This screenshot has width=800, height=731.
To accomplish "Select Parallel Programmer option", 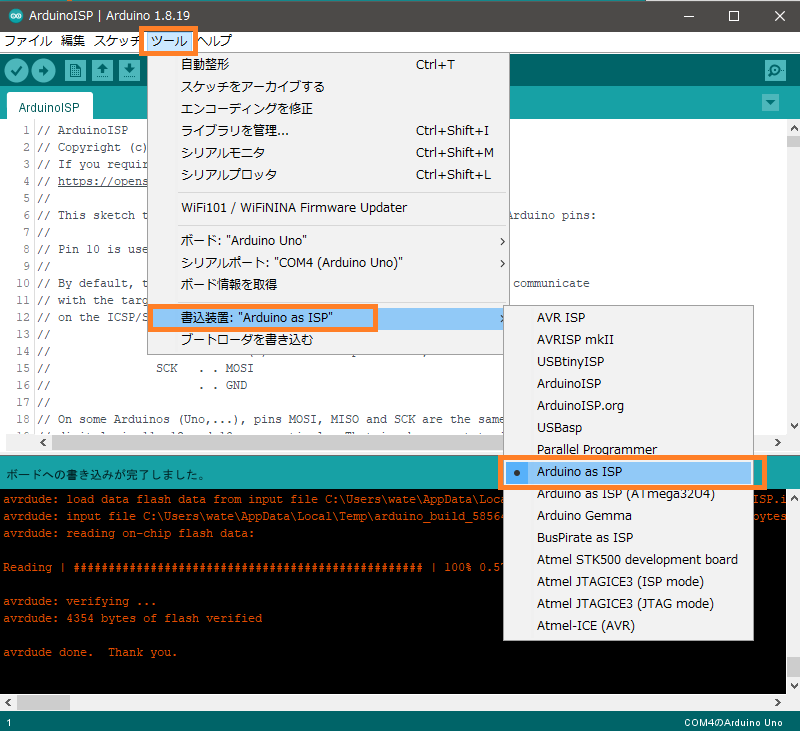I will point(628,449).
